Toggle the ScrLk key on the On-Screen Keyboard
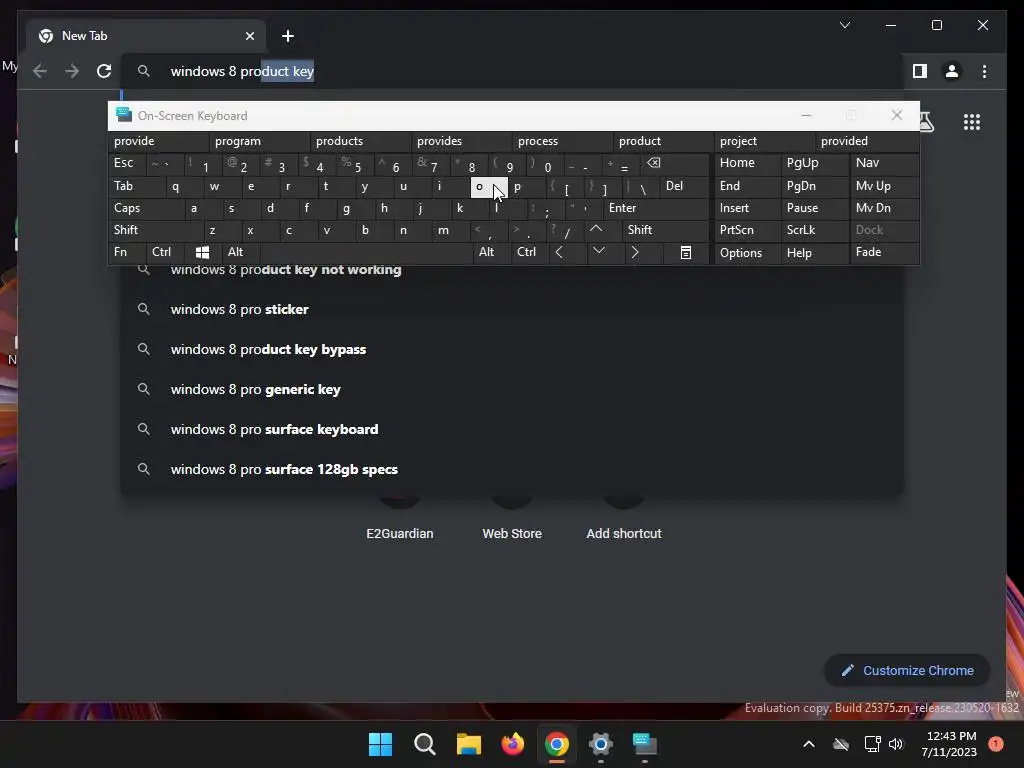Screen dimensions: 1024x768 (814, 230)
